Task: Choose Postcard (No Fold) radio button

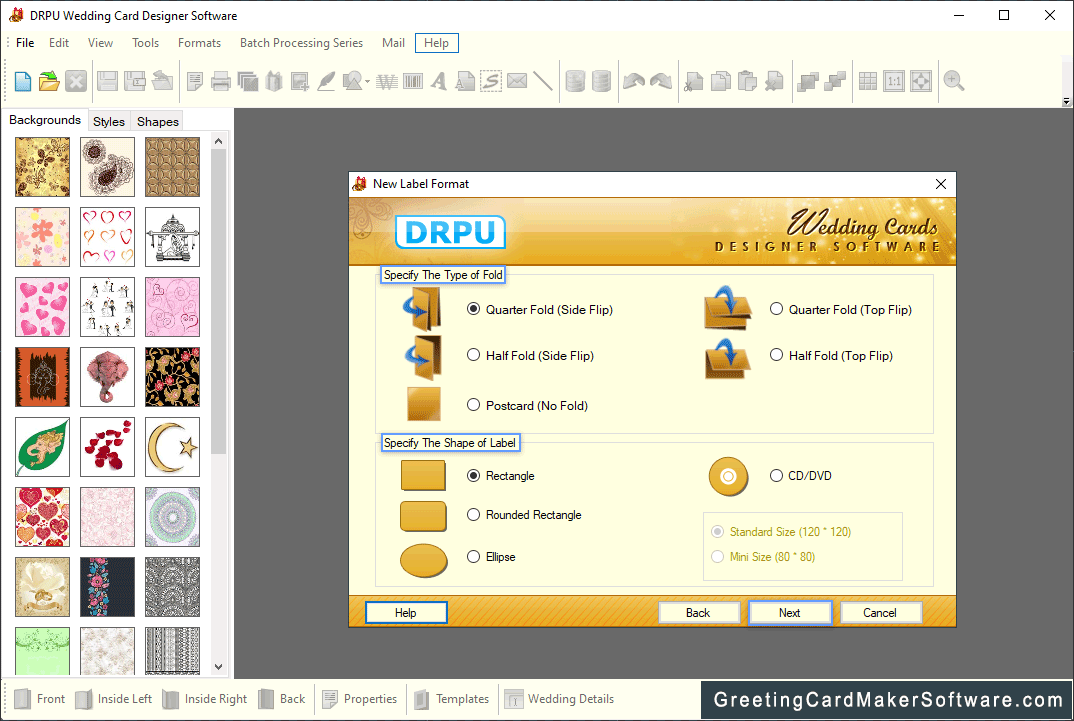Action: click(474, 405)
